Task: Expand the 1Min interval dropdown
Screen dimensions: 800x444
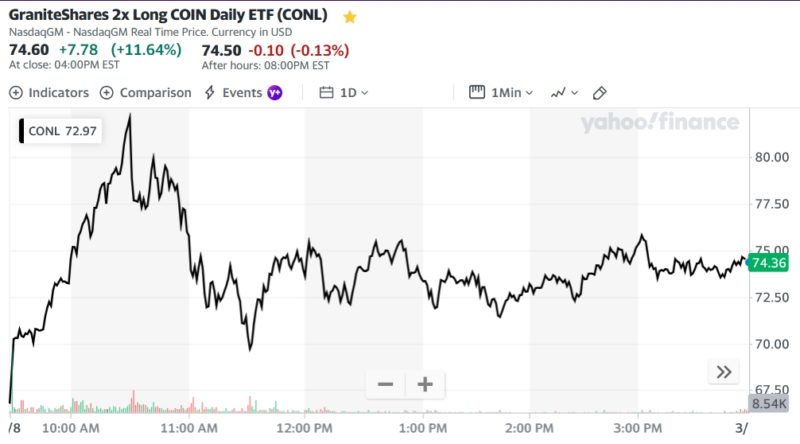Action: [511, 93]
